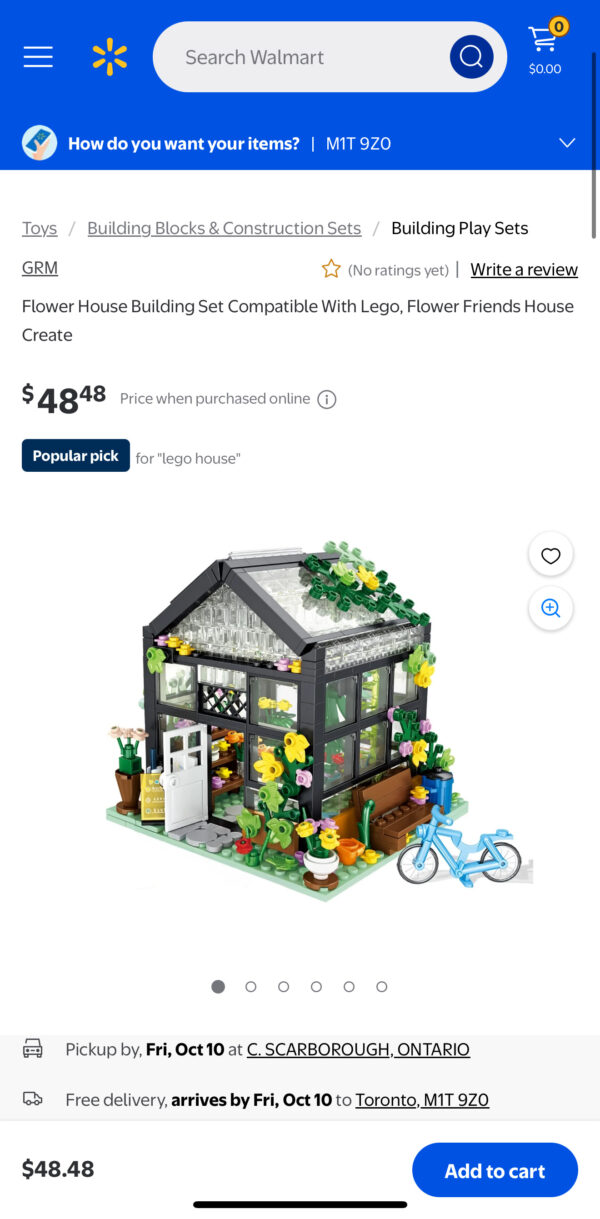This screenshot has width=600, height=1219.
Task: Change pickup store C. Scarborough, Ontario
Action: coord(358,1049)
